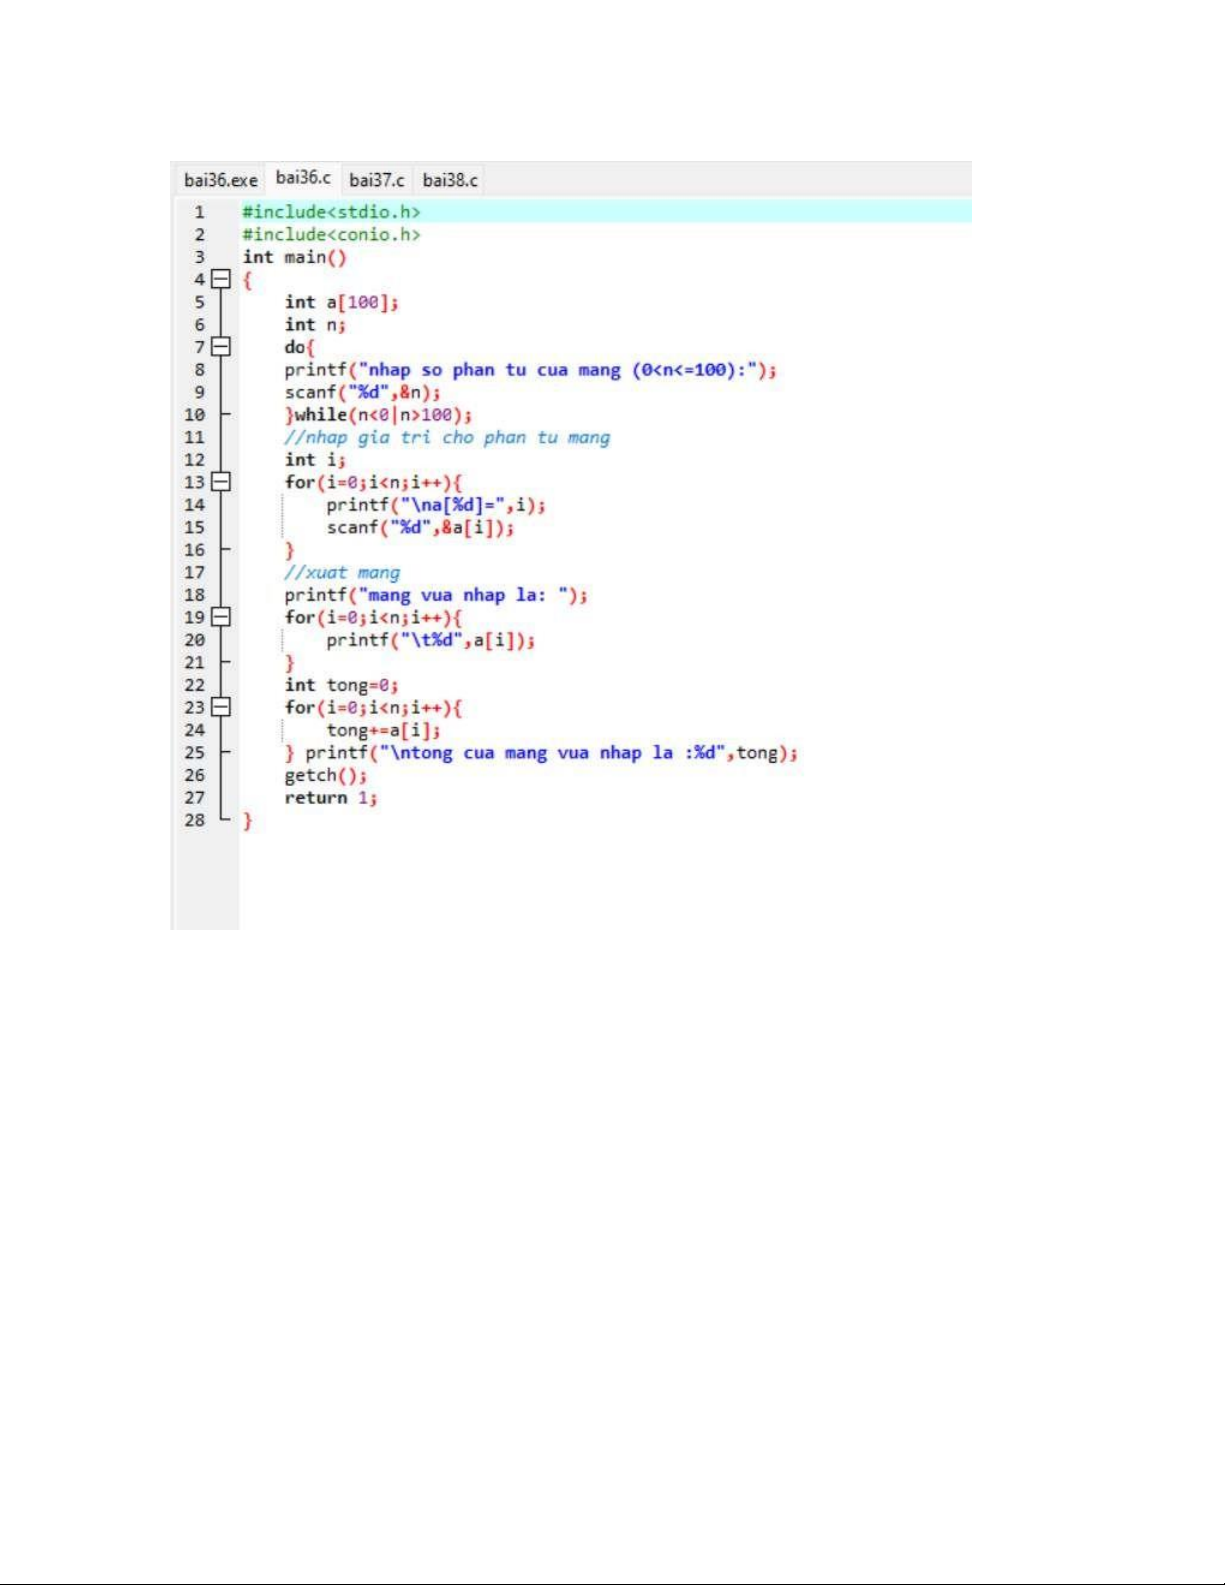1225x1585 pixels.
Task: Place cursor on 'int tong=0;' line
Action: [341, 685]
